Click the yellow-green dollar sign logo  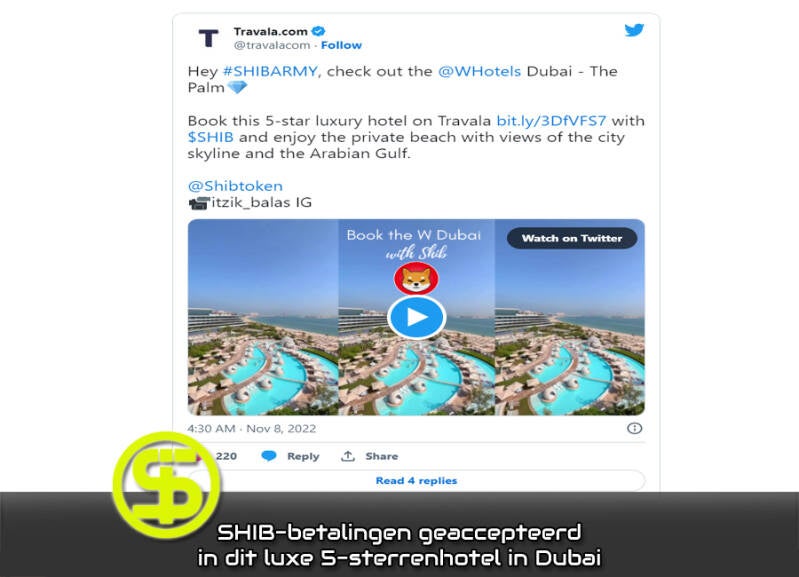tap(167, 485)
